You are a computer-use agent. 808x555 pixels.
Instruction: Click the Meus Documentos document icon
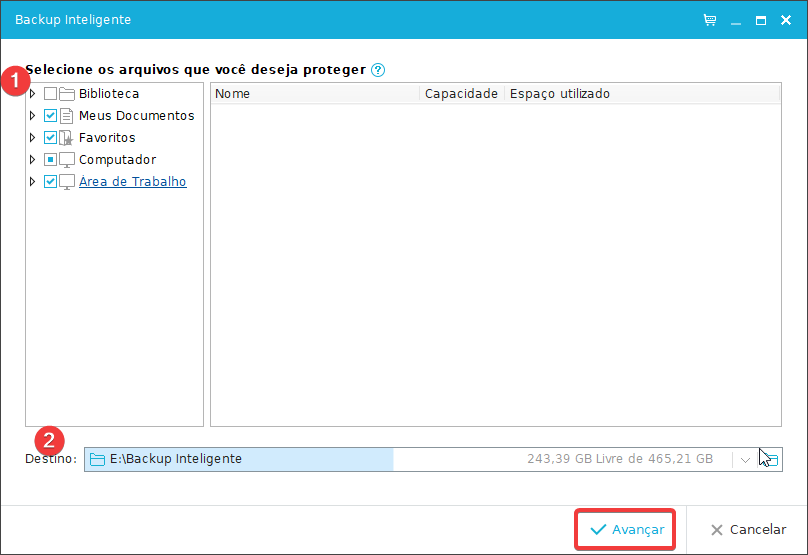coord(67,116)
